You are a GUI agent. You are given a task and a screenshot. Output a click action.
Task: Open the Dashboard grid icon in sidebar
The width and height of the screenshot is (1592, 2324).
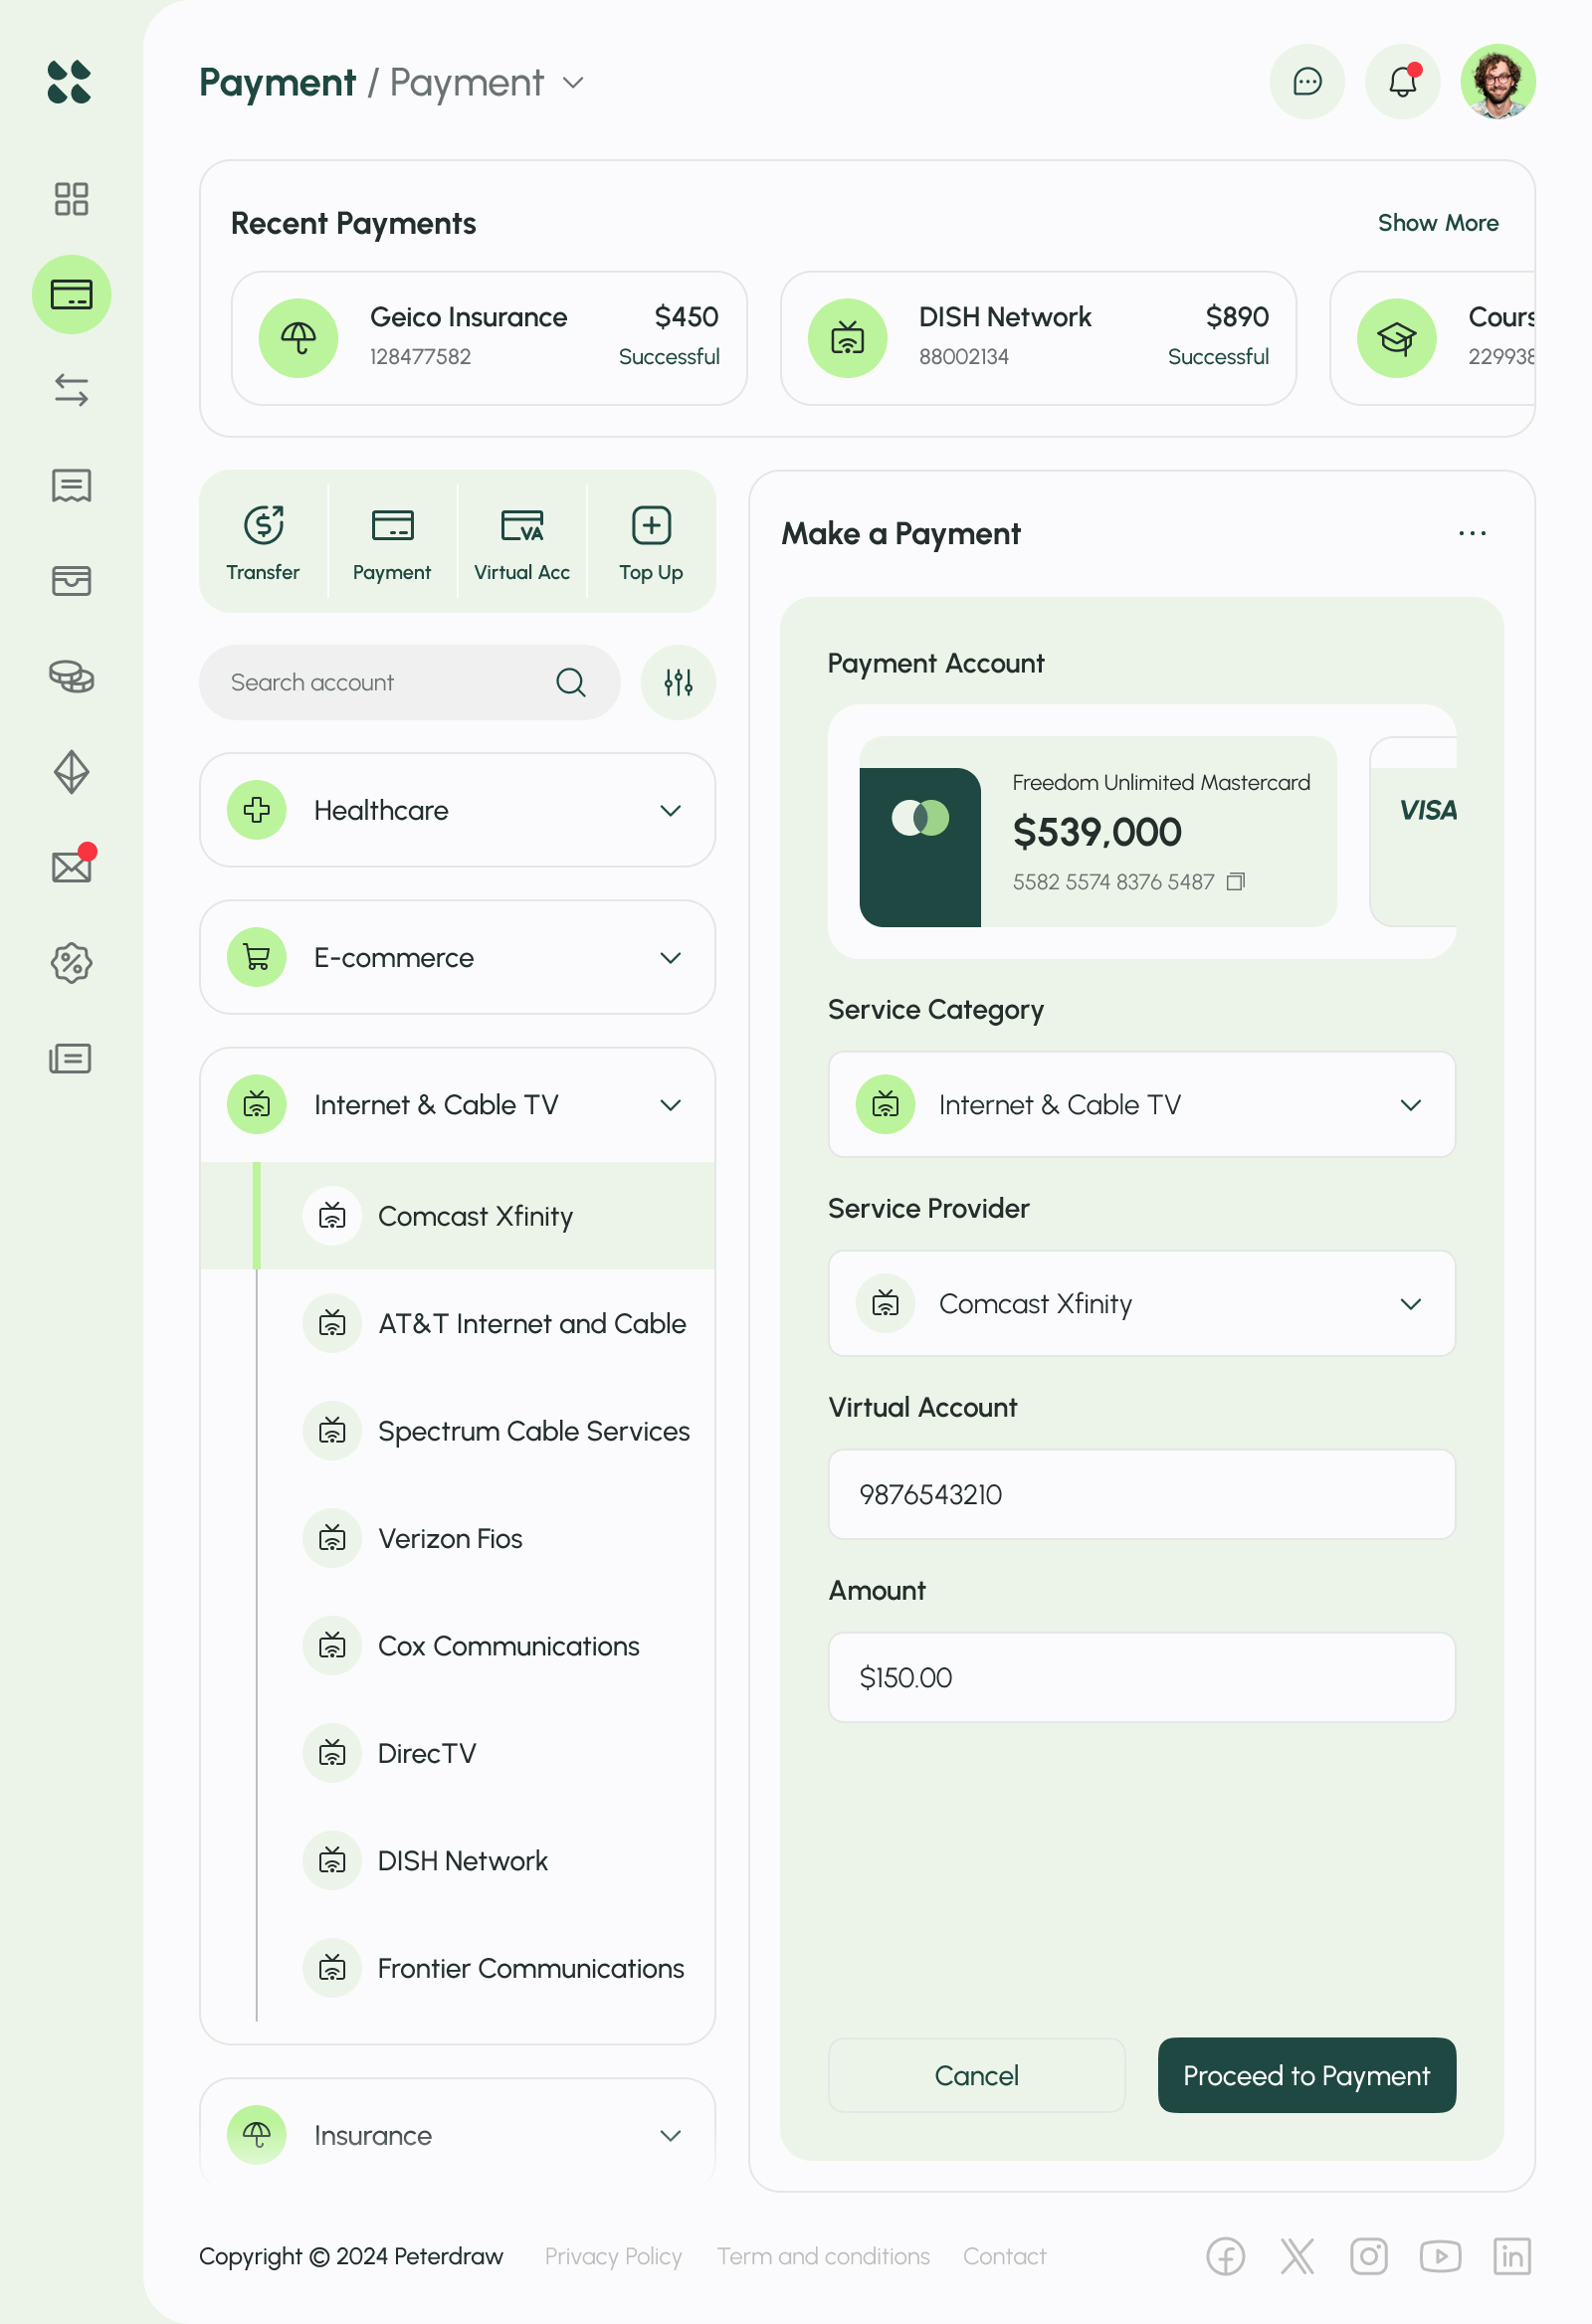(71, 200)
